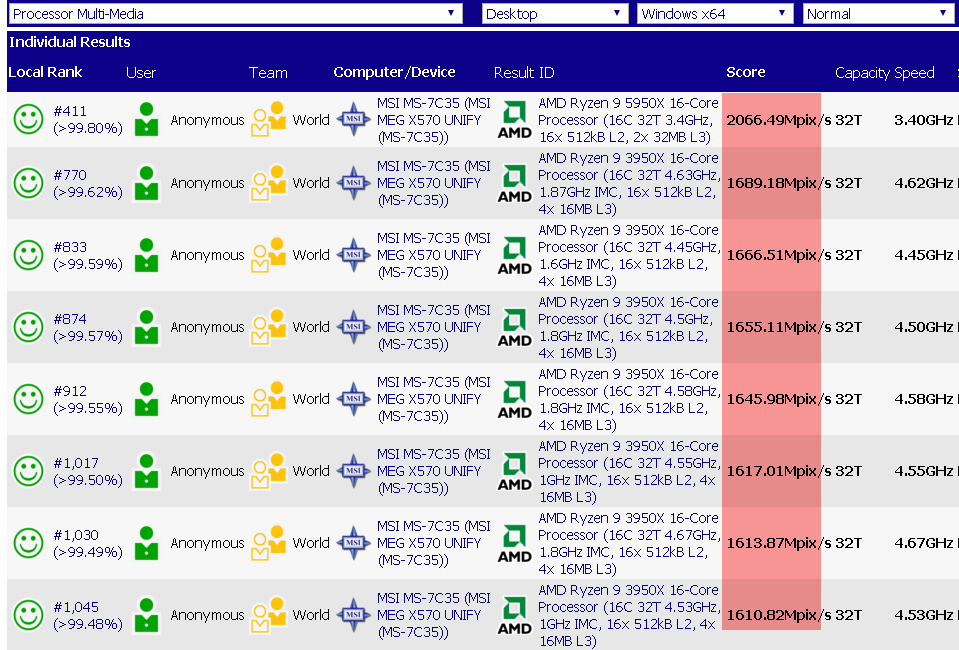Click smiley icon for rank #770

pos(28,183)
